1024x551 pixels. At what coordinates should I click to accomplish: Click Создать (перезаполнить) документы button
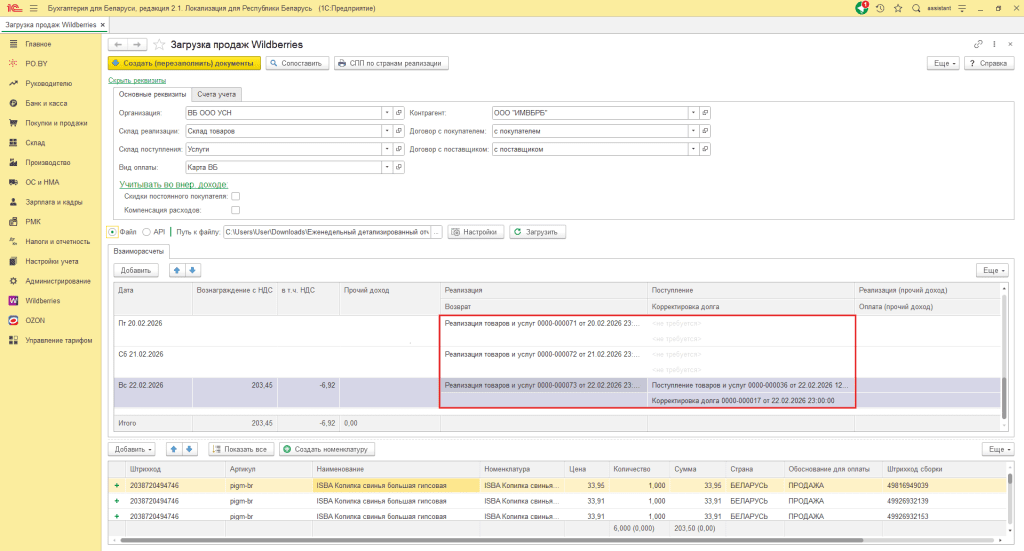[184, 63]
